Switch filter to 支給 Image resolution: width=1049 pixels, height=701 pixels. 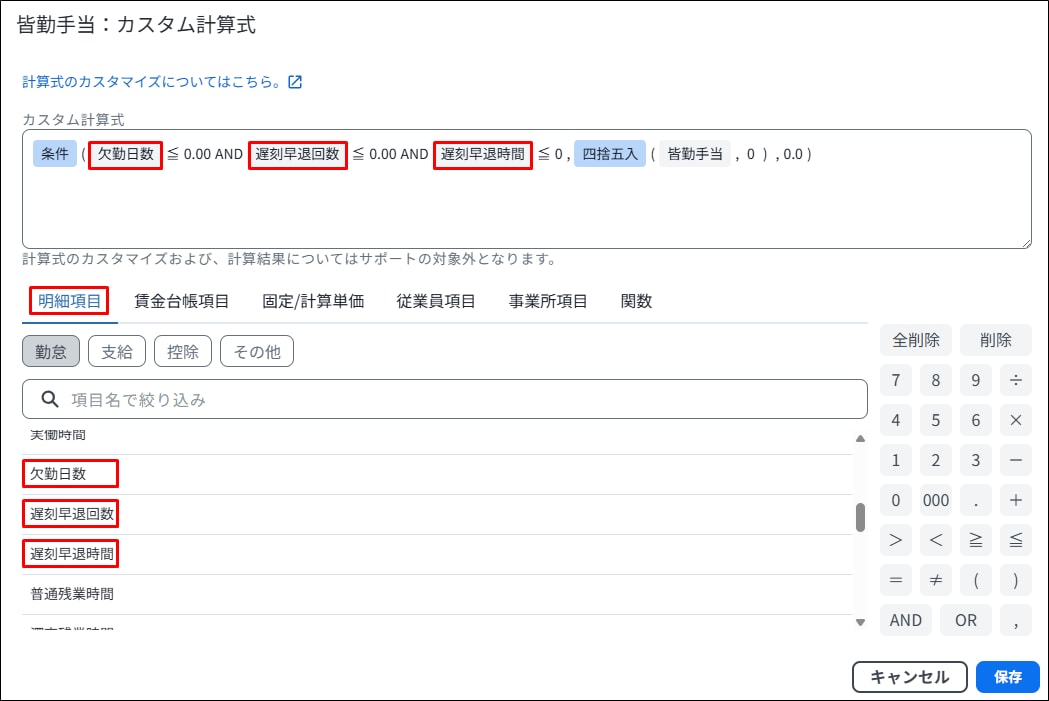[117, 352]
